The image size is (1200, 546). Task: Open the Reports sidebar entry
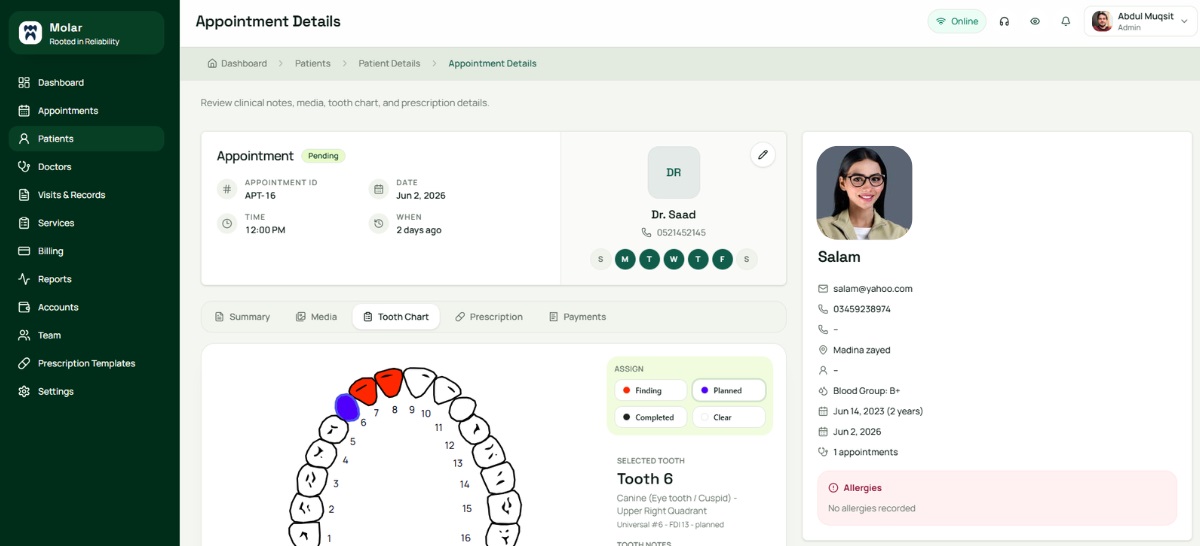click(x=86, y=278)
